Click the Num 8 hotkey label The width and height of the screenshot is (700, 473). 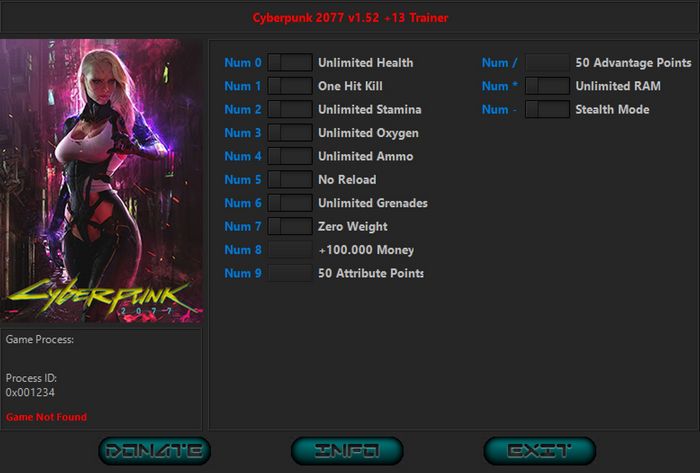click(x=243, y=250)
